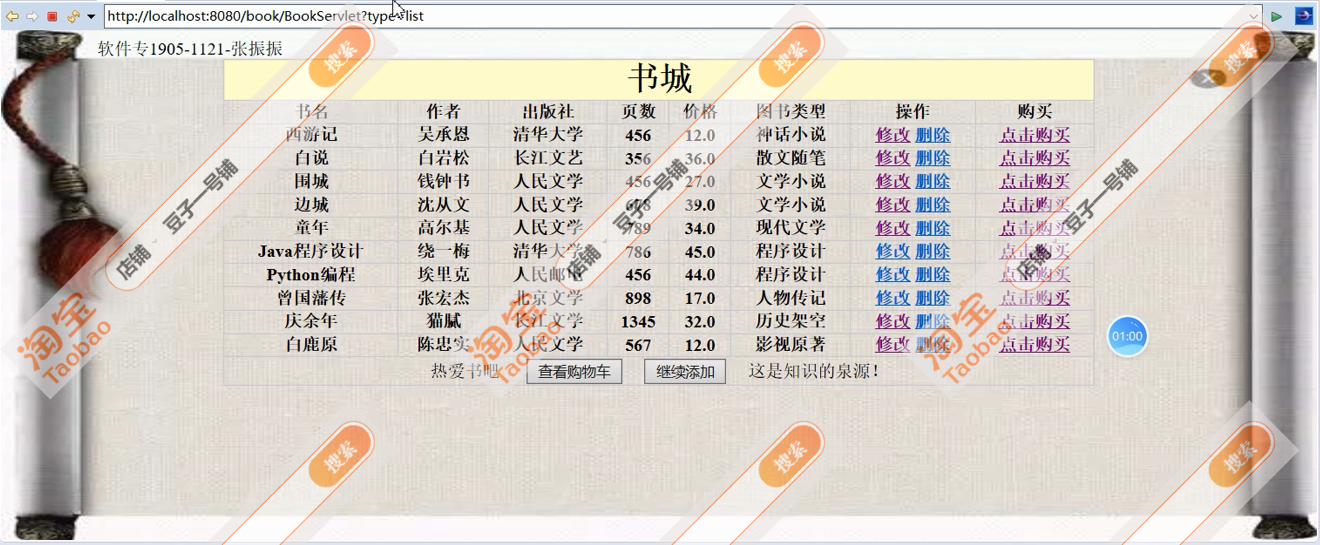Go back using the browser back arrow
This screenshot has height=545, width=1320.
[x=12, y=16]
